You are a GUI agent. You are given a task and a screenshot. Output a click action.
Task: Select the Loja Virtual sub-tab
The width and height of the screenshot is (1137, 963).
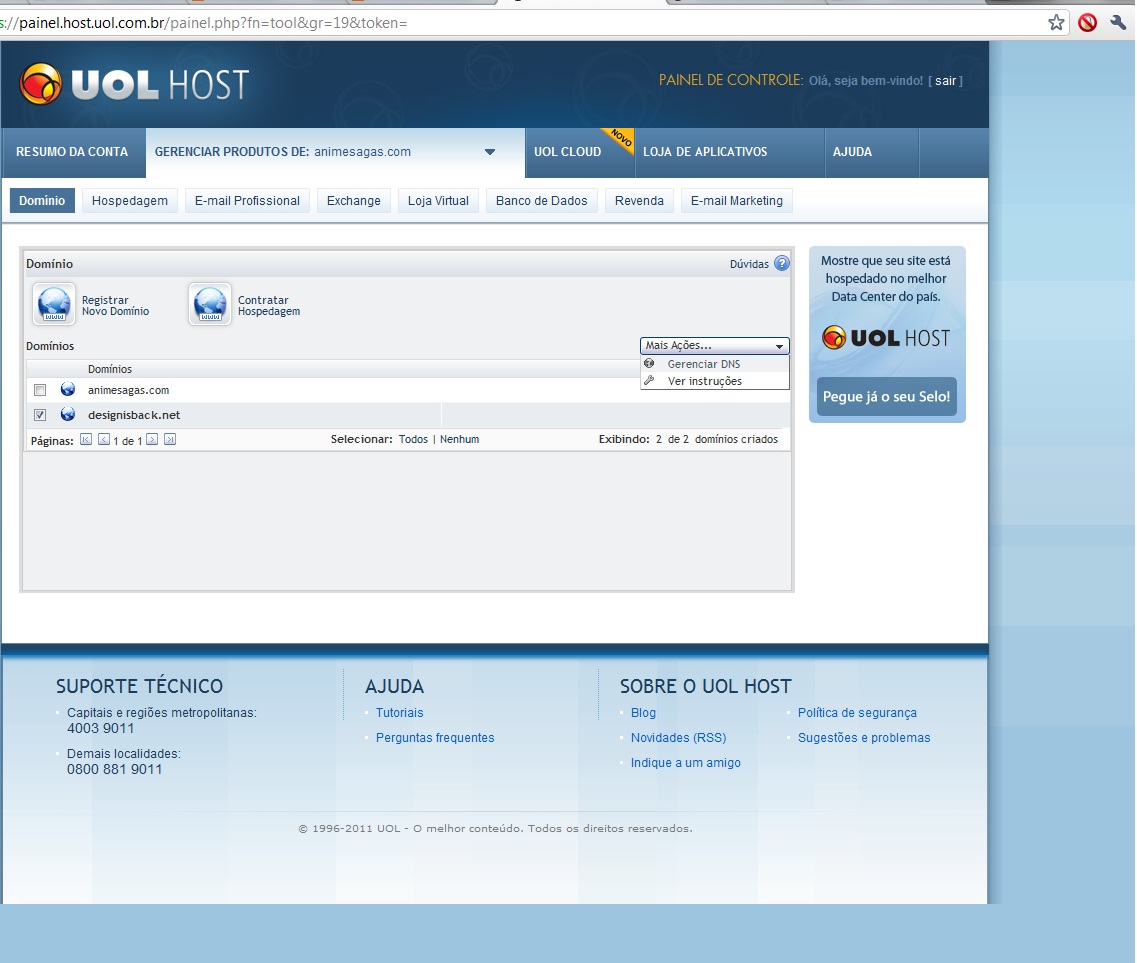click(438, 201)
